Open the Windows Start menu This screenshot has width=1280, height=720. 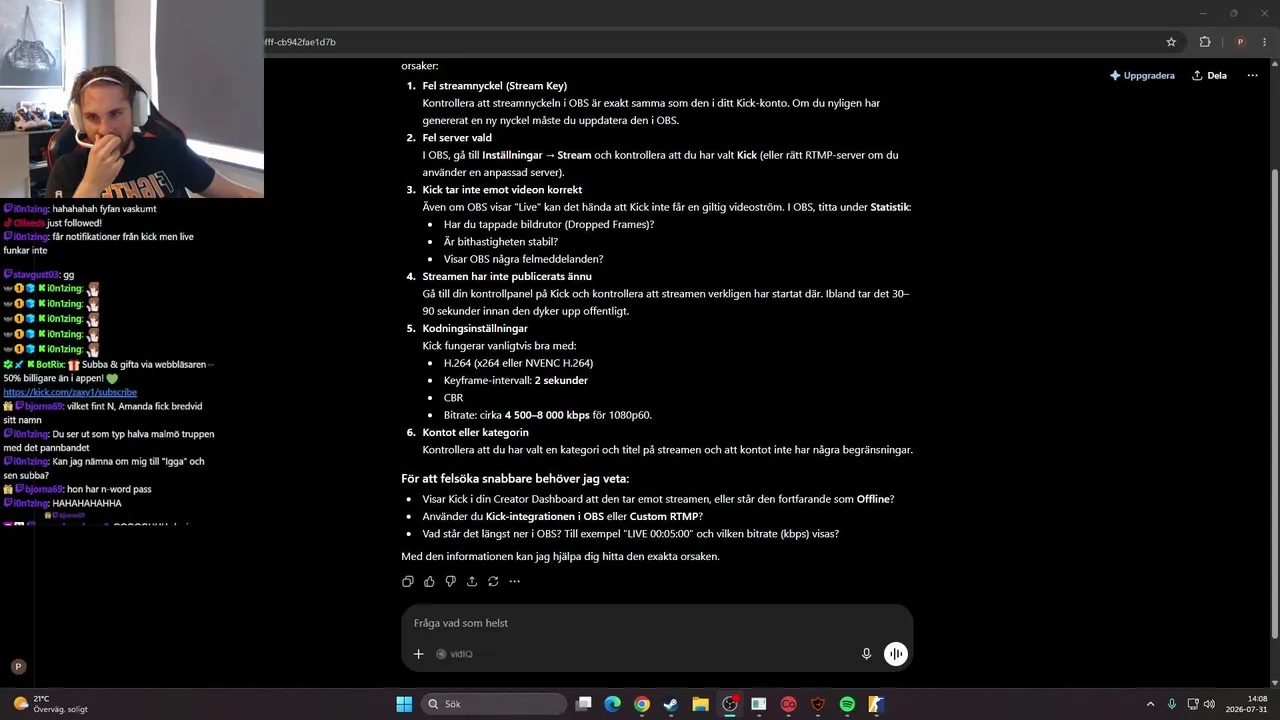pyautogui.click(x=404, y=704)
